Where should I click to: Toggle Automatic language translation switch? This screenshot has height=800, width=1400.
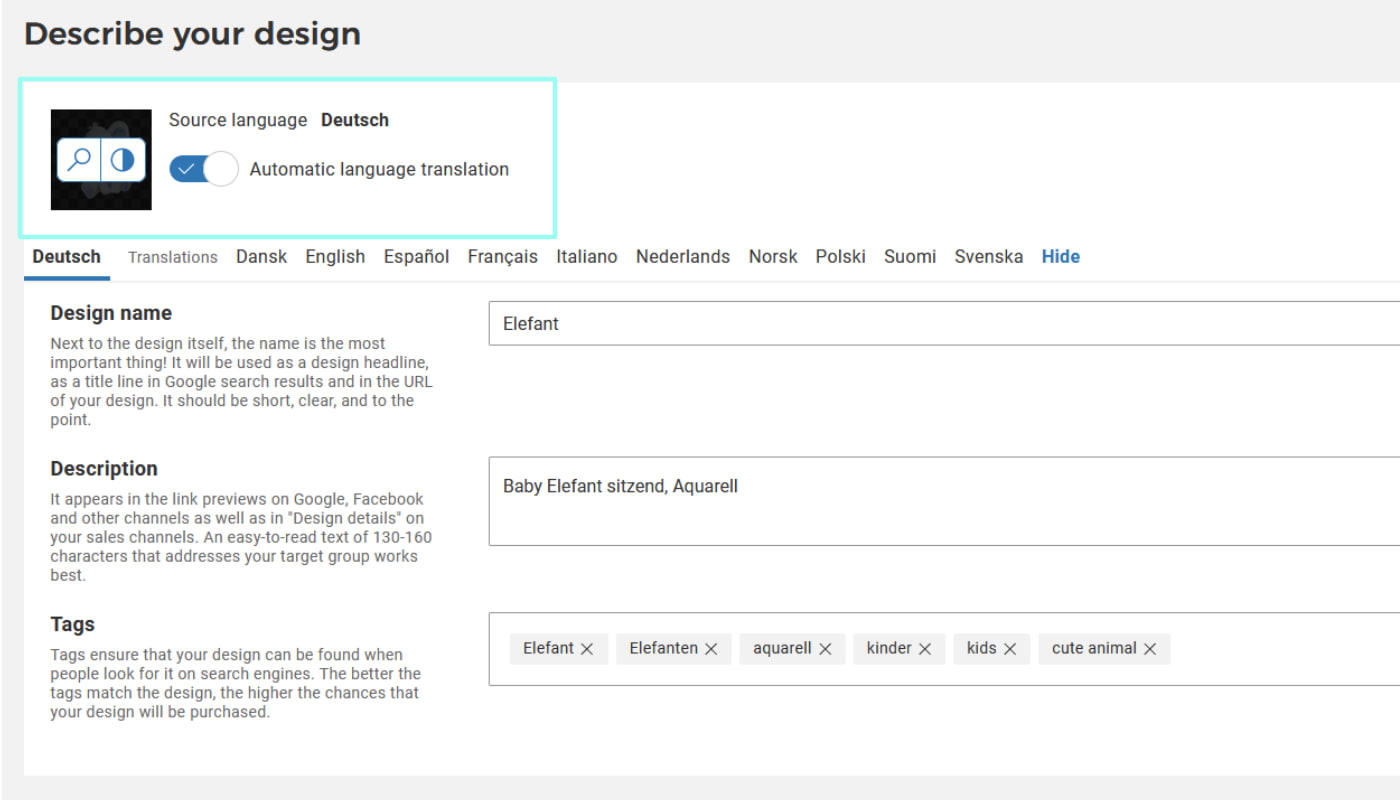coord(204,169)
